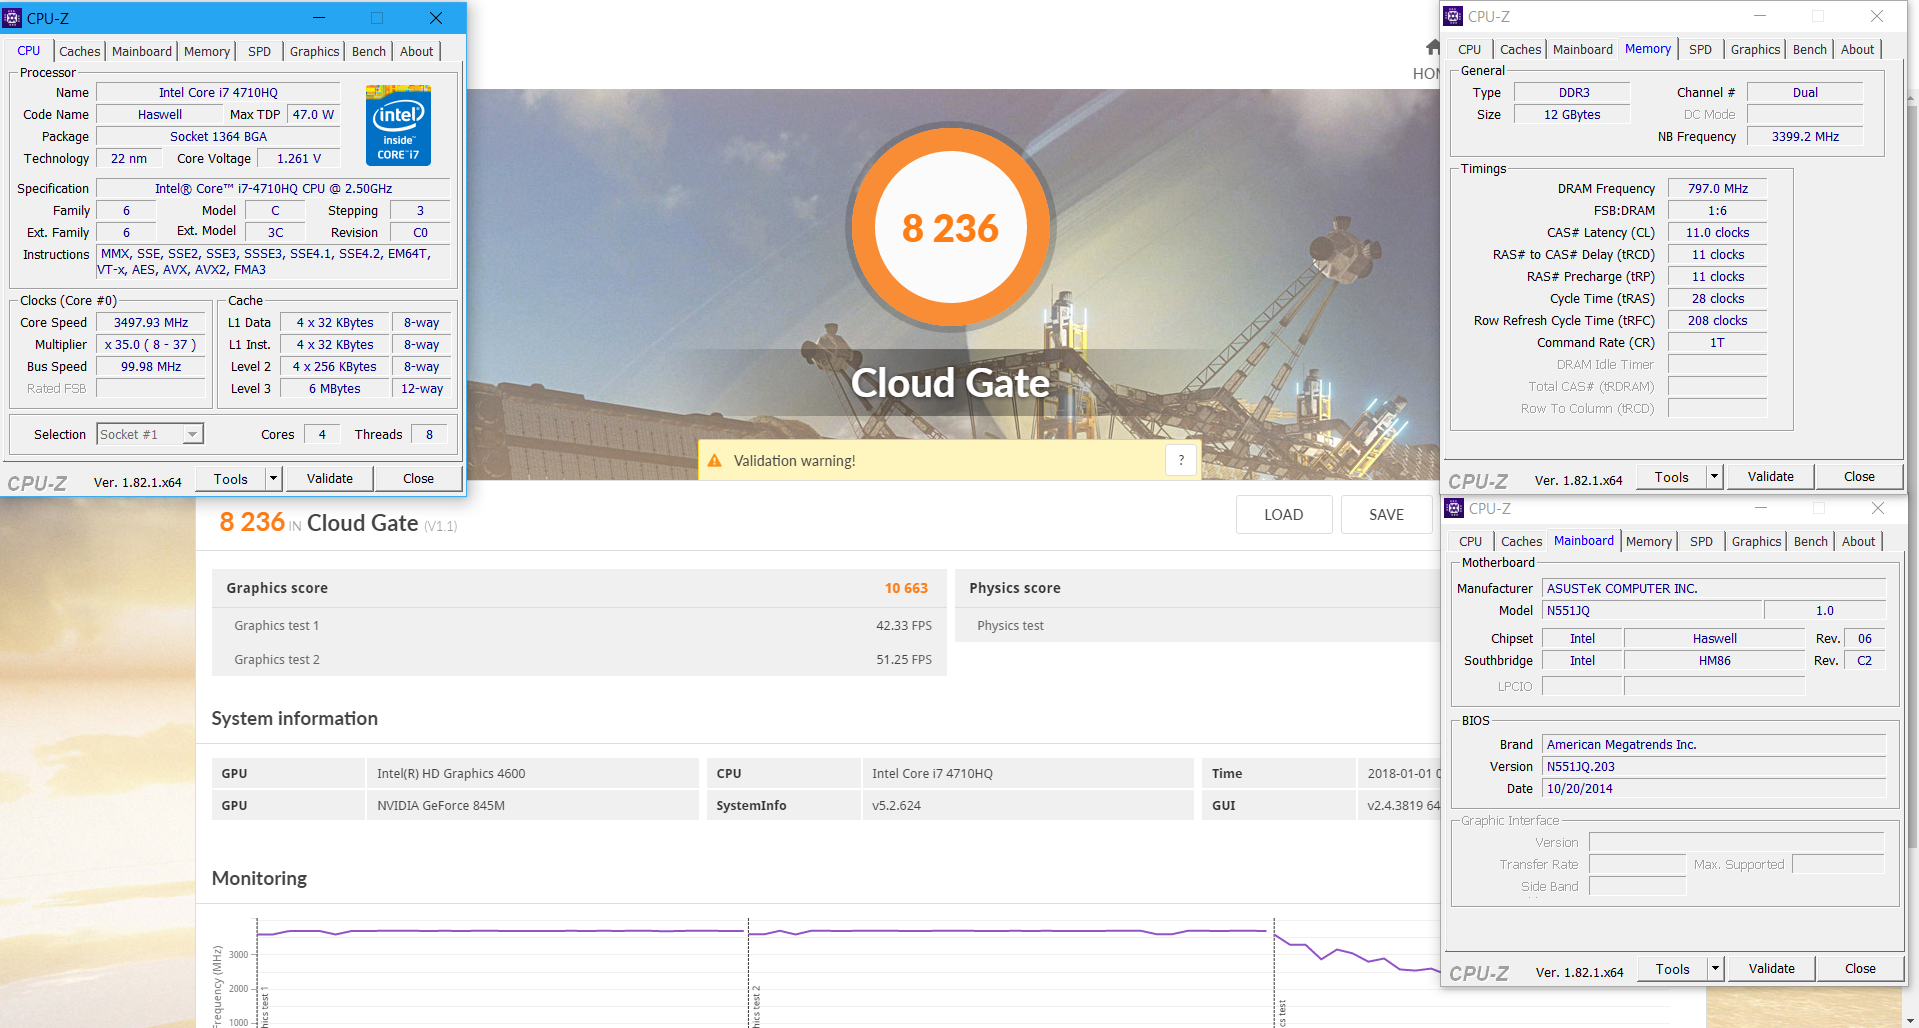The height and width of the screenshot is (1028, 1919).
Task: Open the About tab in the left CPU-Z window
Action: tap(416, 51)
